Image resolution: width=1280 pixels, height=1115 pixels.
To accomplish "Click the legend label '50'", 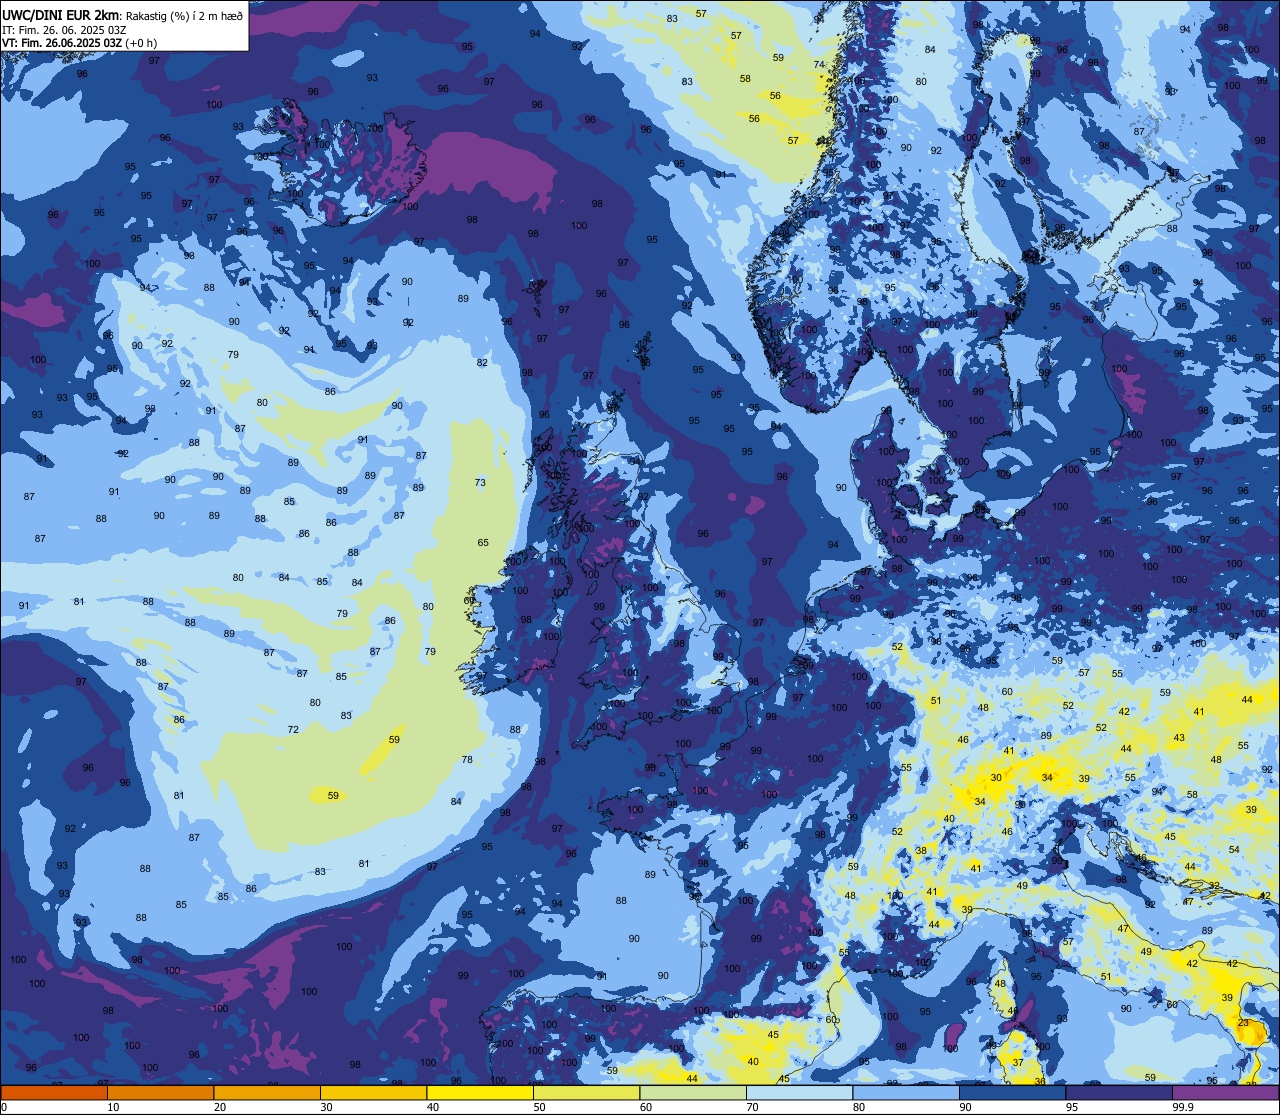I will 540,1107.
